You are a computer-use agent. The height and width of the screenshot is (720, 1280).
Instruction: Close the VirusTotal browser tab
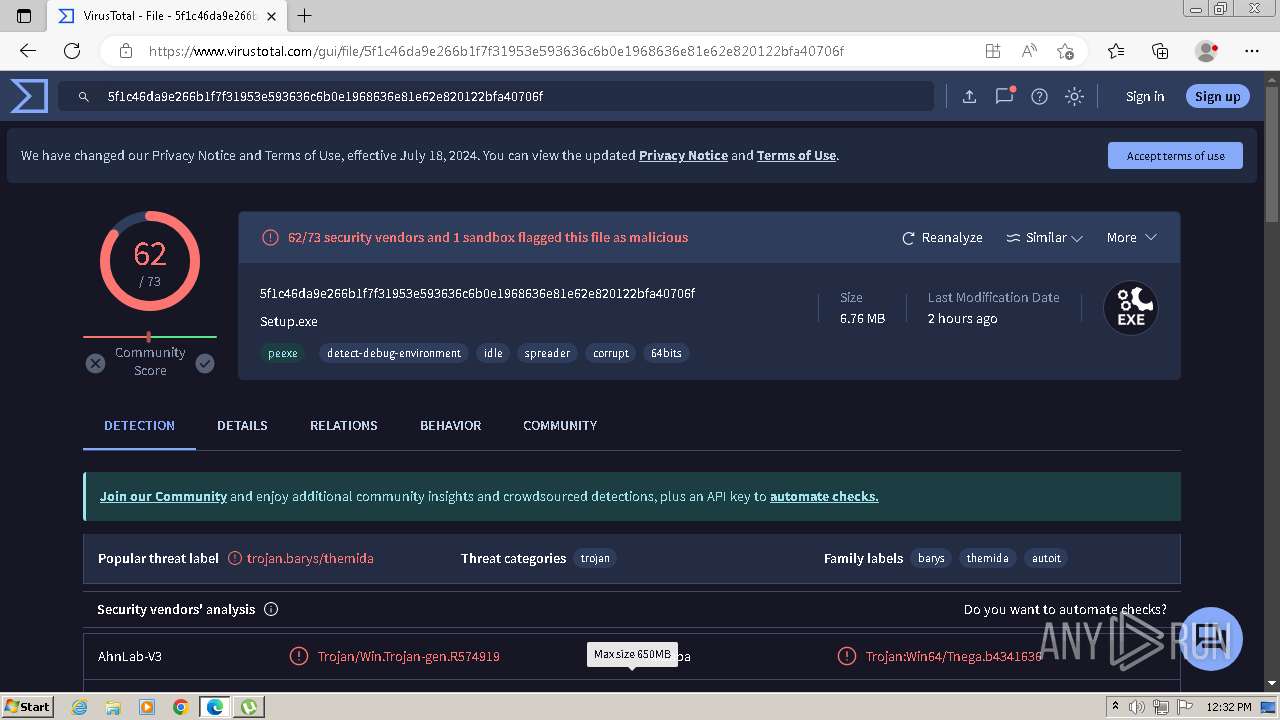(x=272, y=16)
